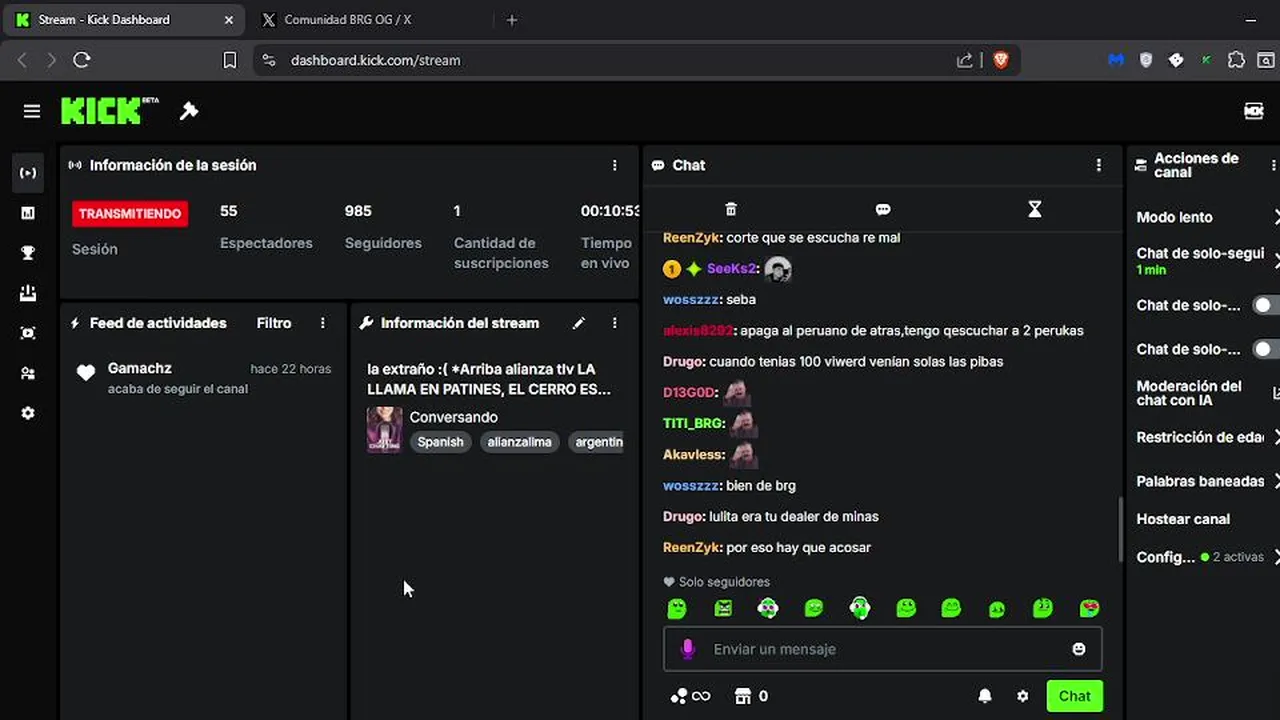Click the alianzalima tag
1280x720 pixels.
pos(519,442)
